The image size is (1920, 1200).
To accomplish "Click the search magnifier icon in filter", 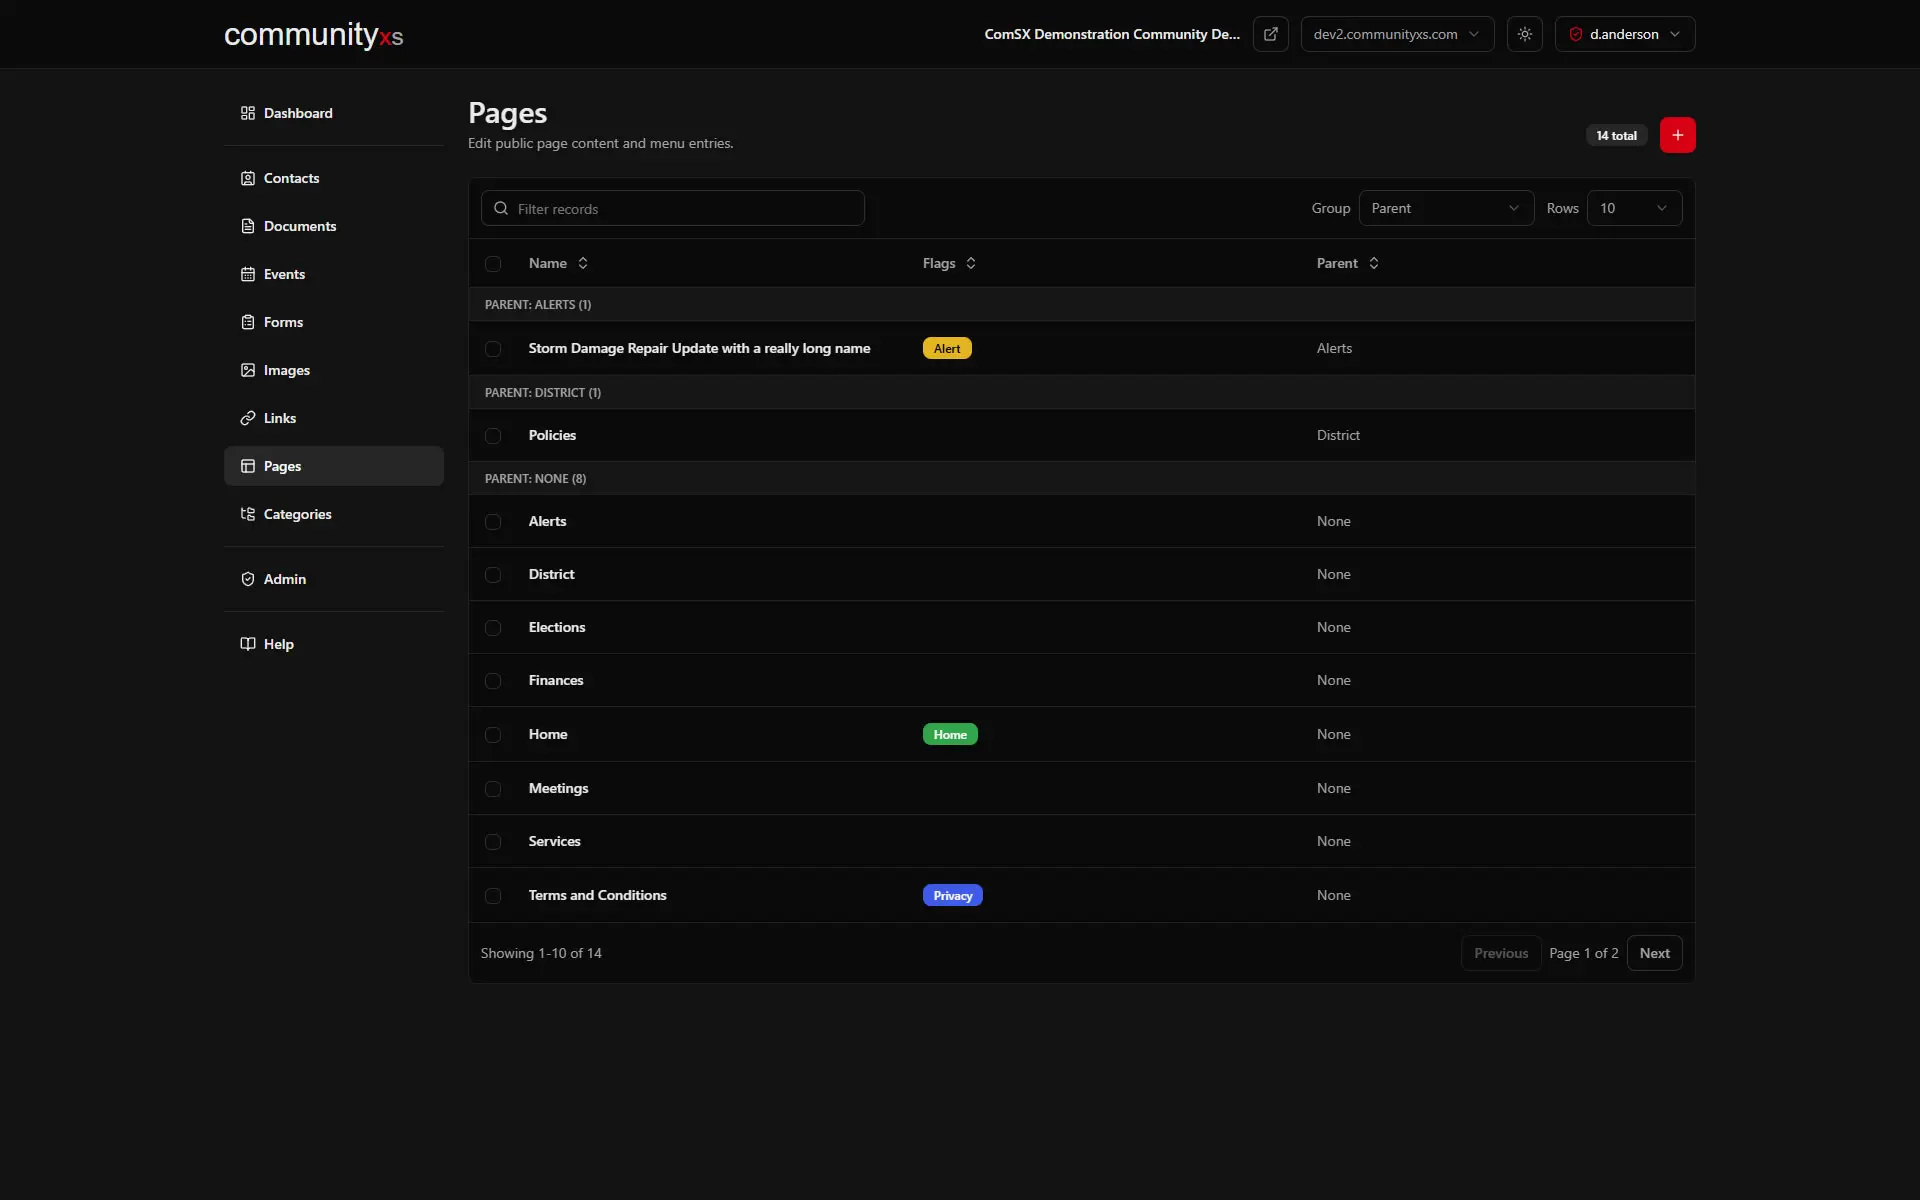I will [x=501, y=208].
